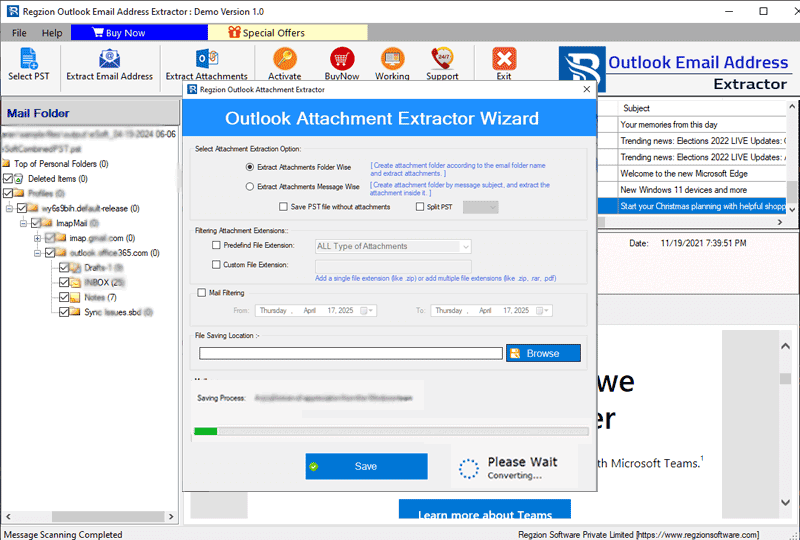Click the Drafts folder icon
This screenshot has height=540, width=800.
click(x=75, y=268)
